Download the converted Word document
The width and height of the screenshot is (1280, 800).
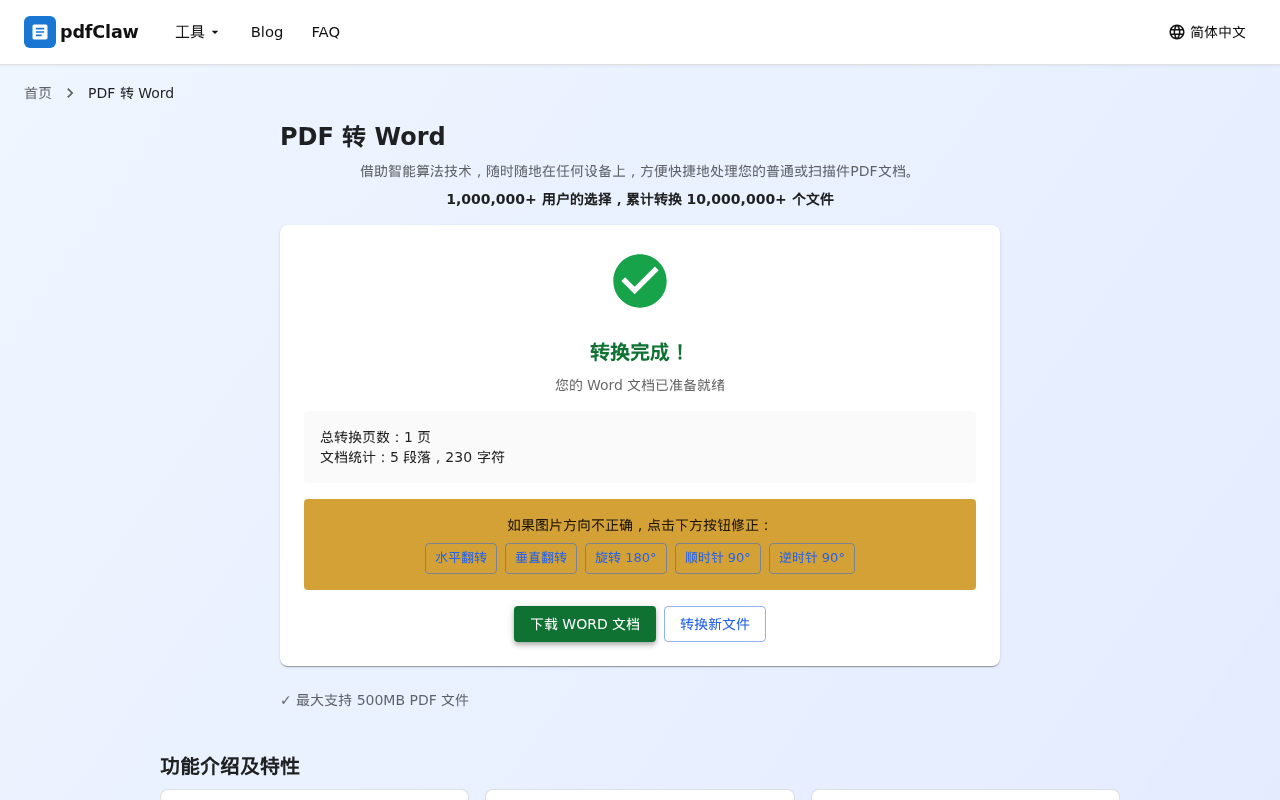[585, 624]
